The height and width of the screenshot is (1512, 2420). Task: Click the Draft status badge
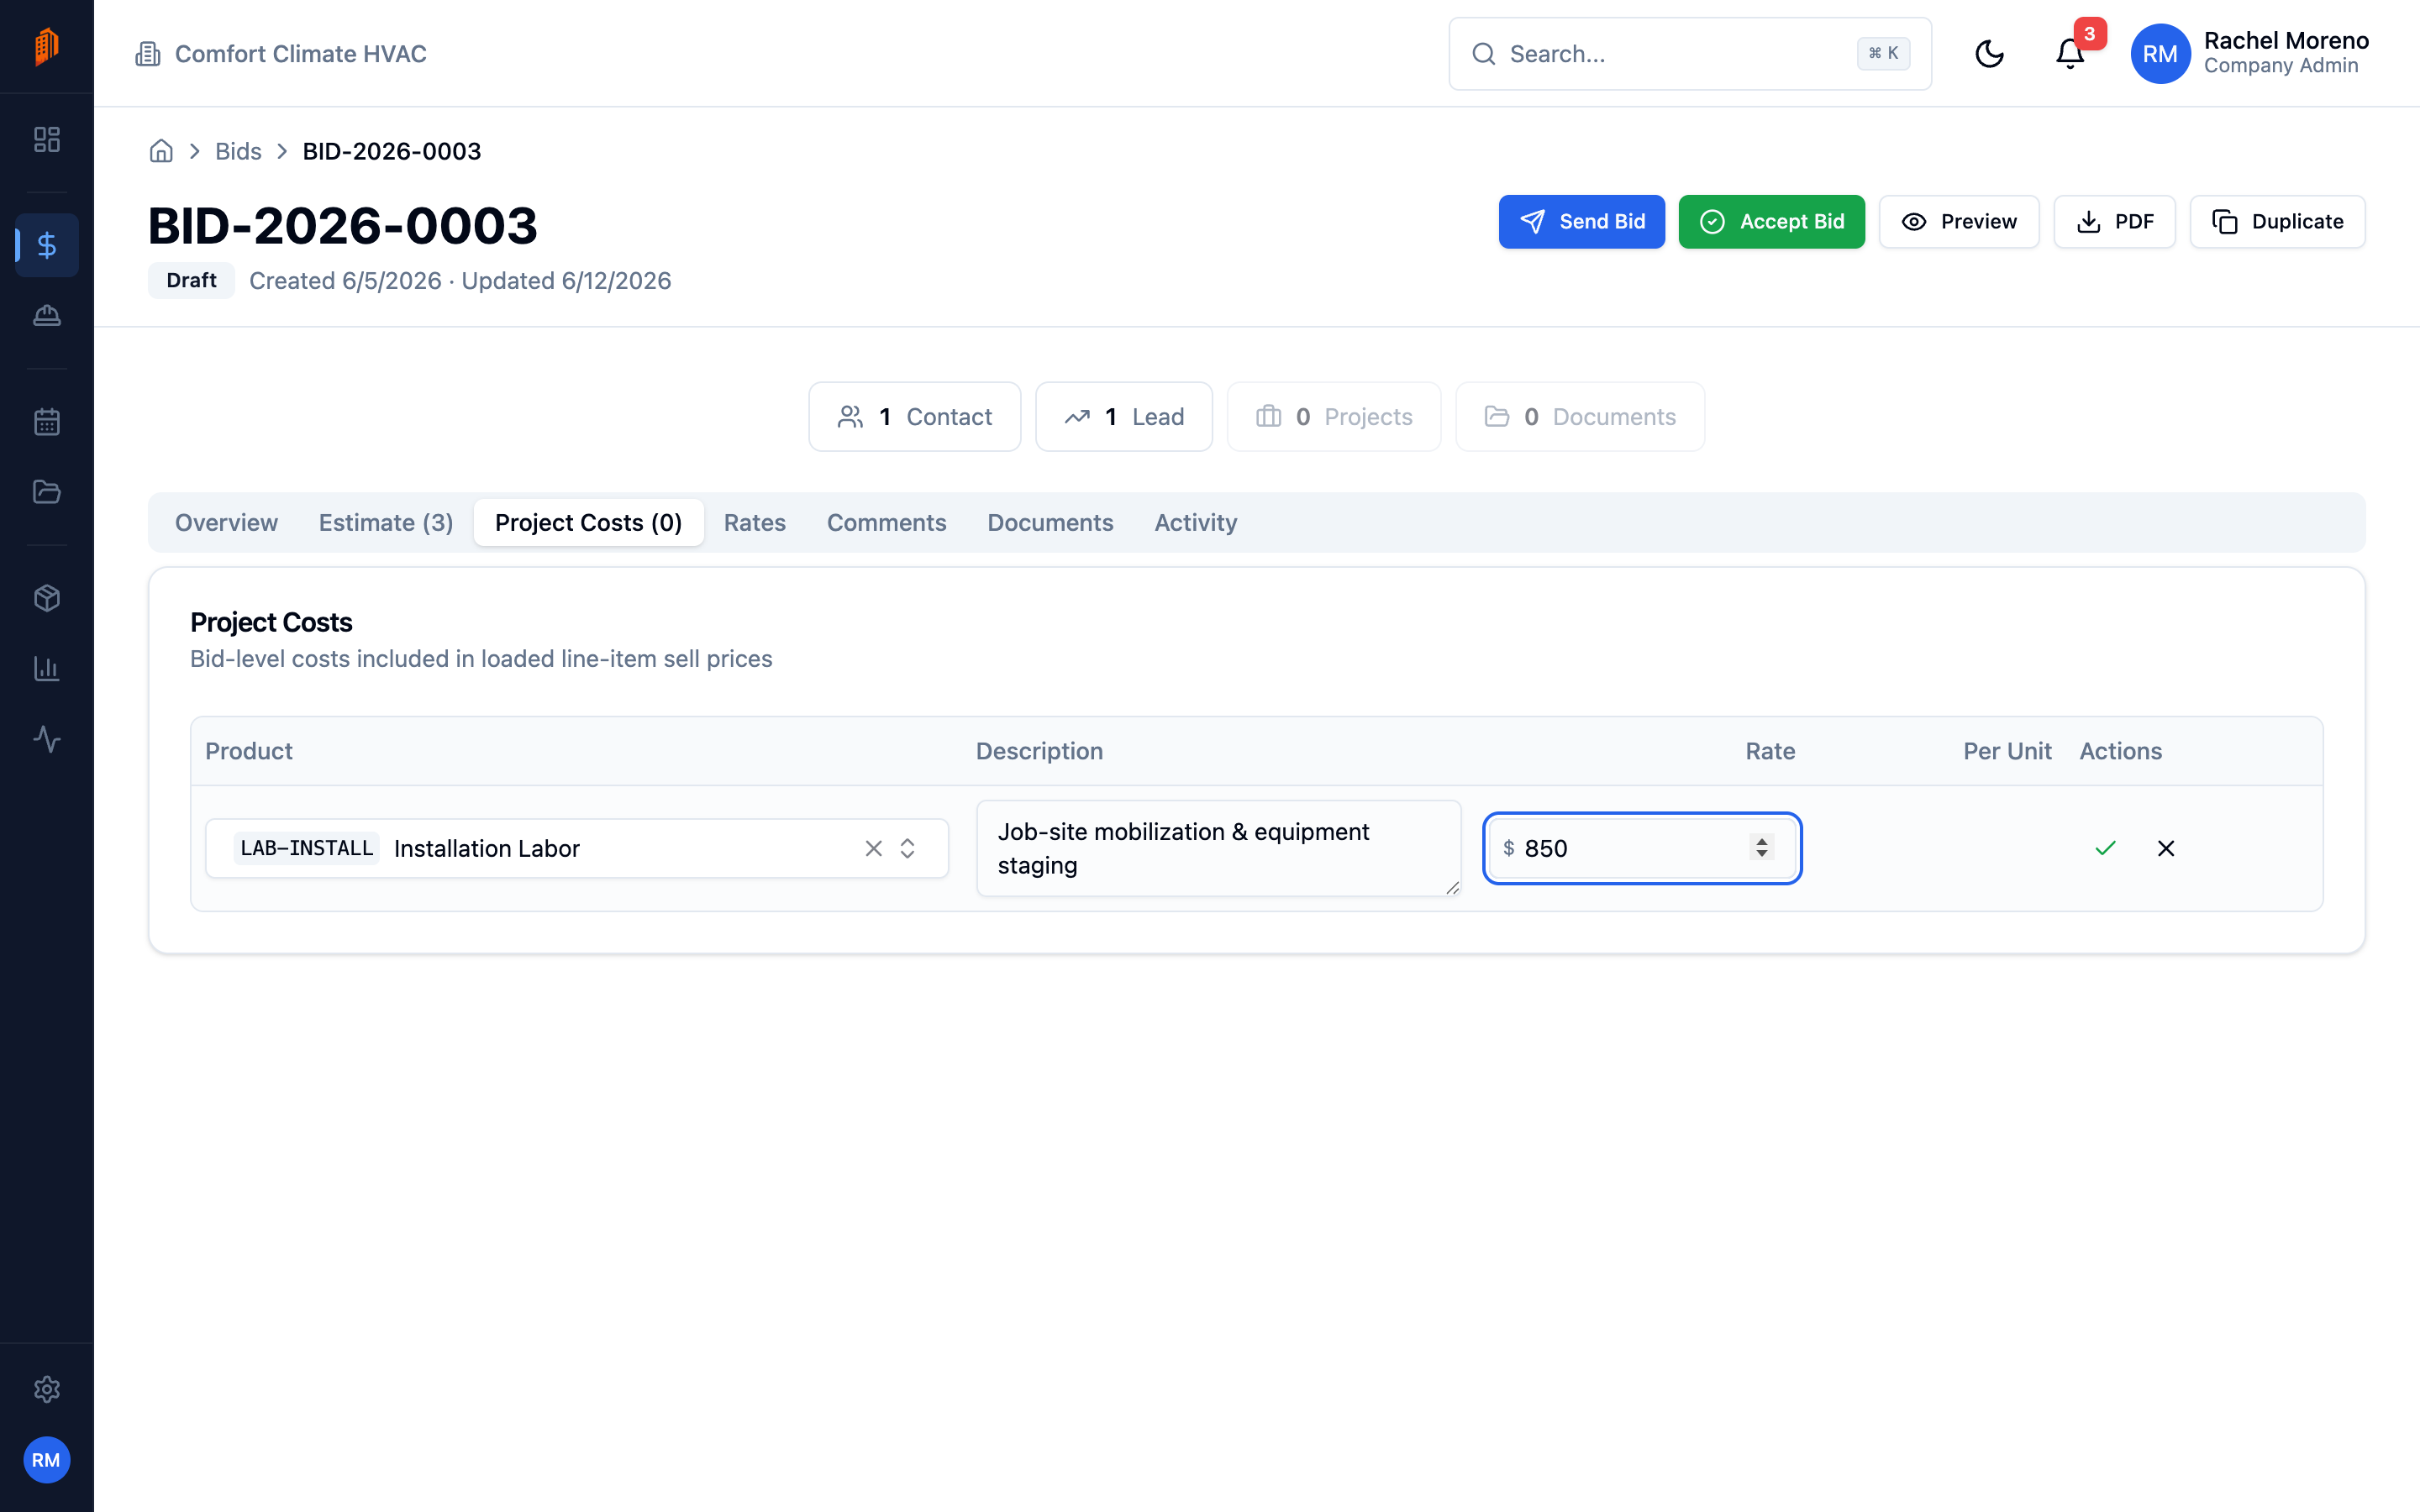191,281
